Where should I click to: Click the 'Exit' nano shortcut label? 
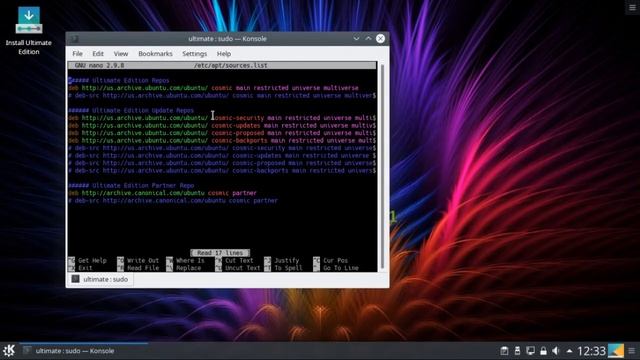click(85, 268)
